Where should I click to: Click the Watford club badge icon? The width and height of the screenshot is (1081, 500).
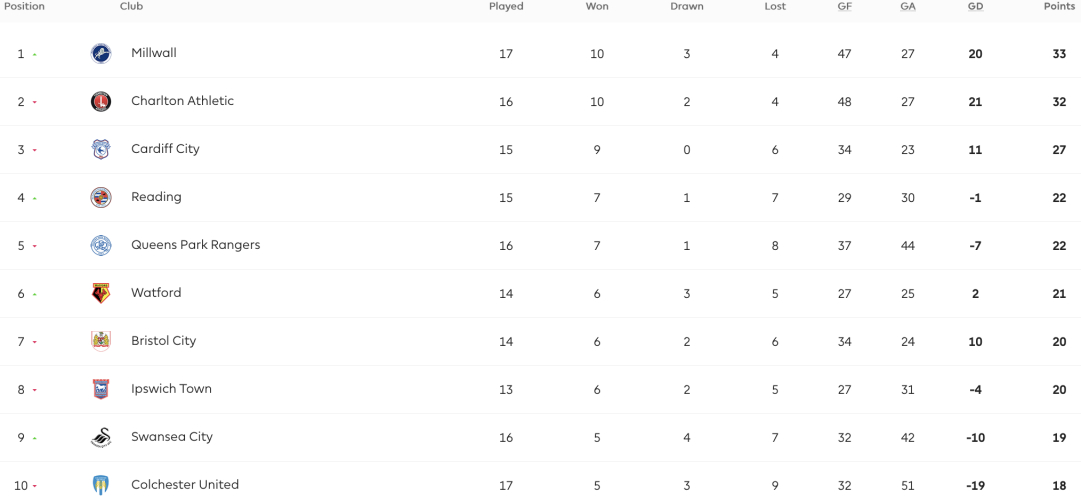point(101,293)
